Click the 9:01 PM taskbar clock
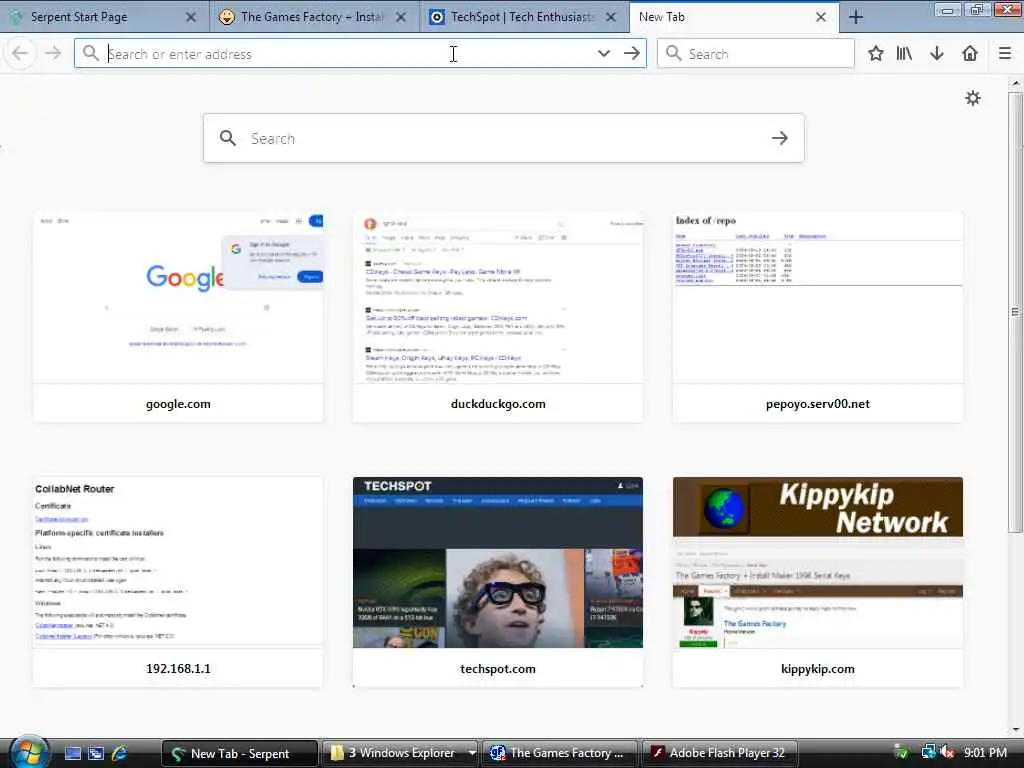The width and height of the screenshot is (1024, 768). pyautogui.click(x=985, y=752)
